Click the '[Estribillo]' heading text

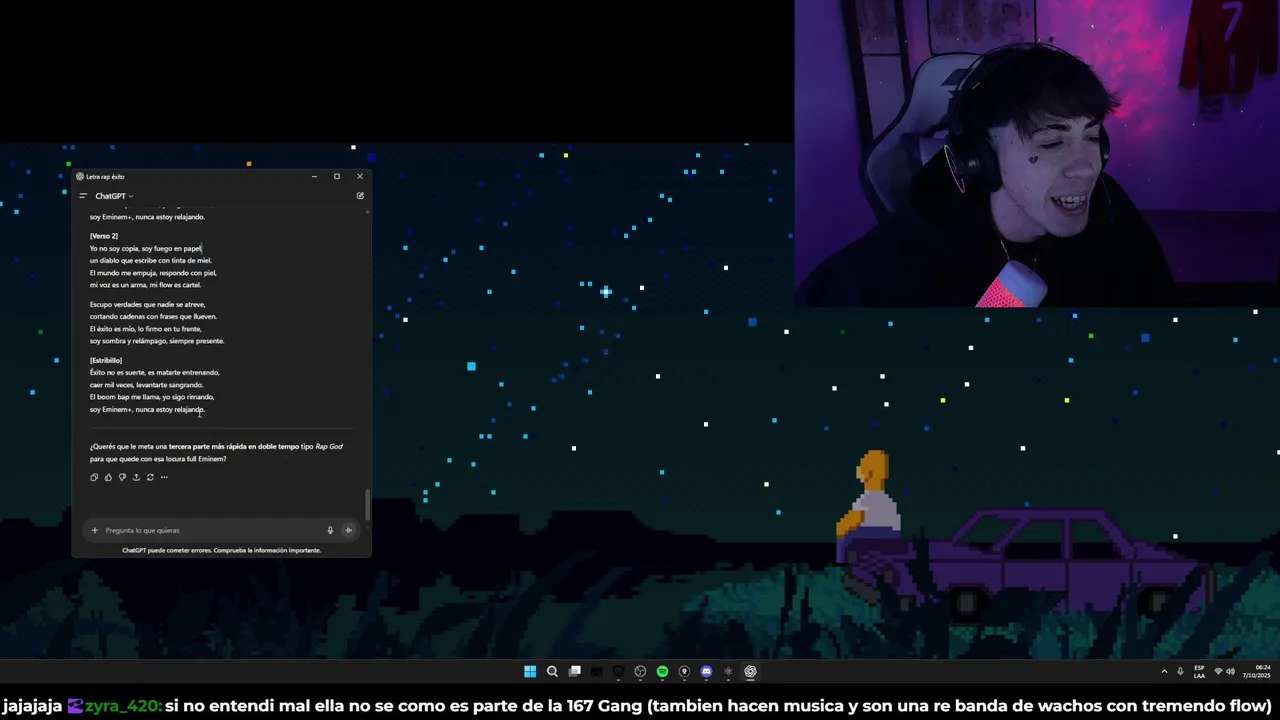[x=106, y=360]
